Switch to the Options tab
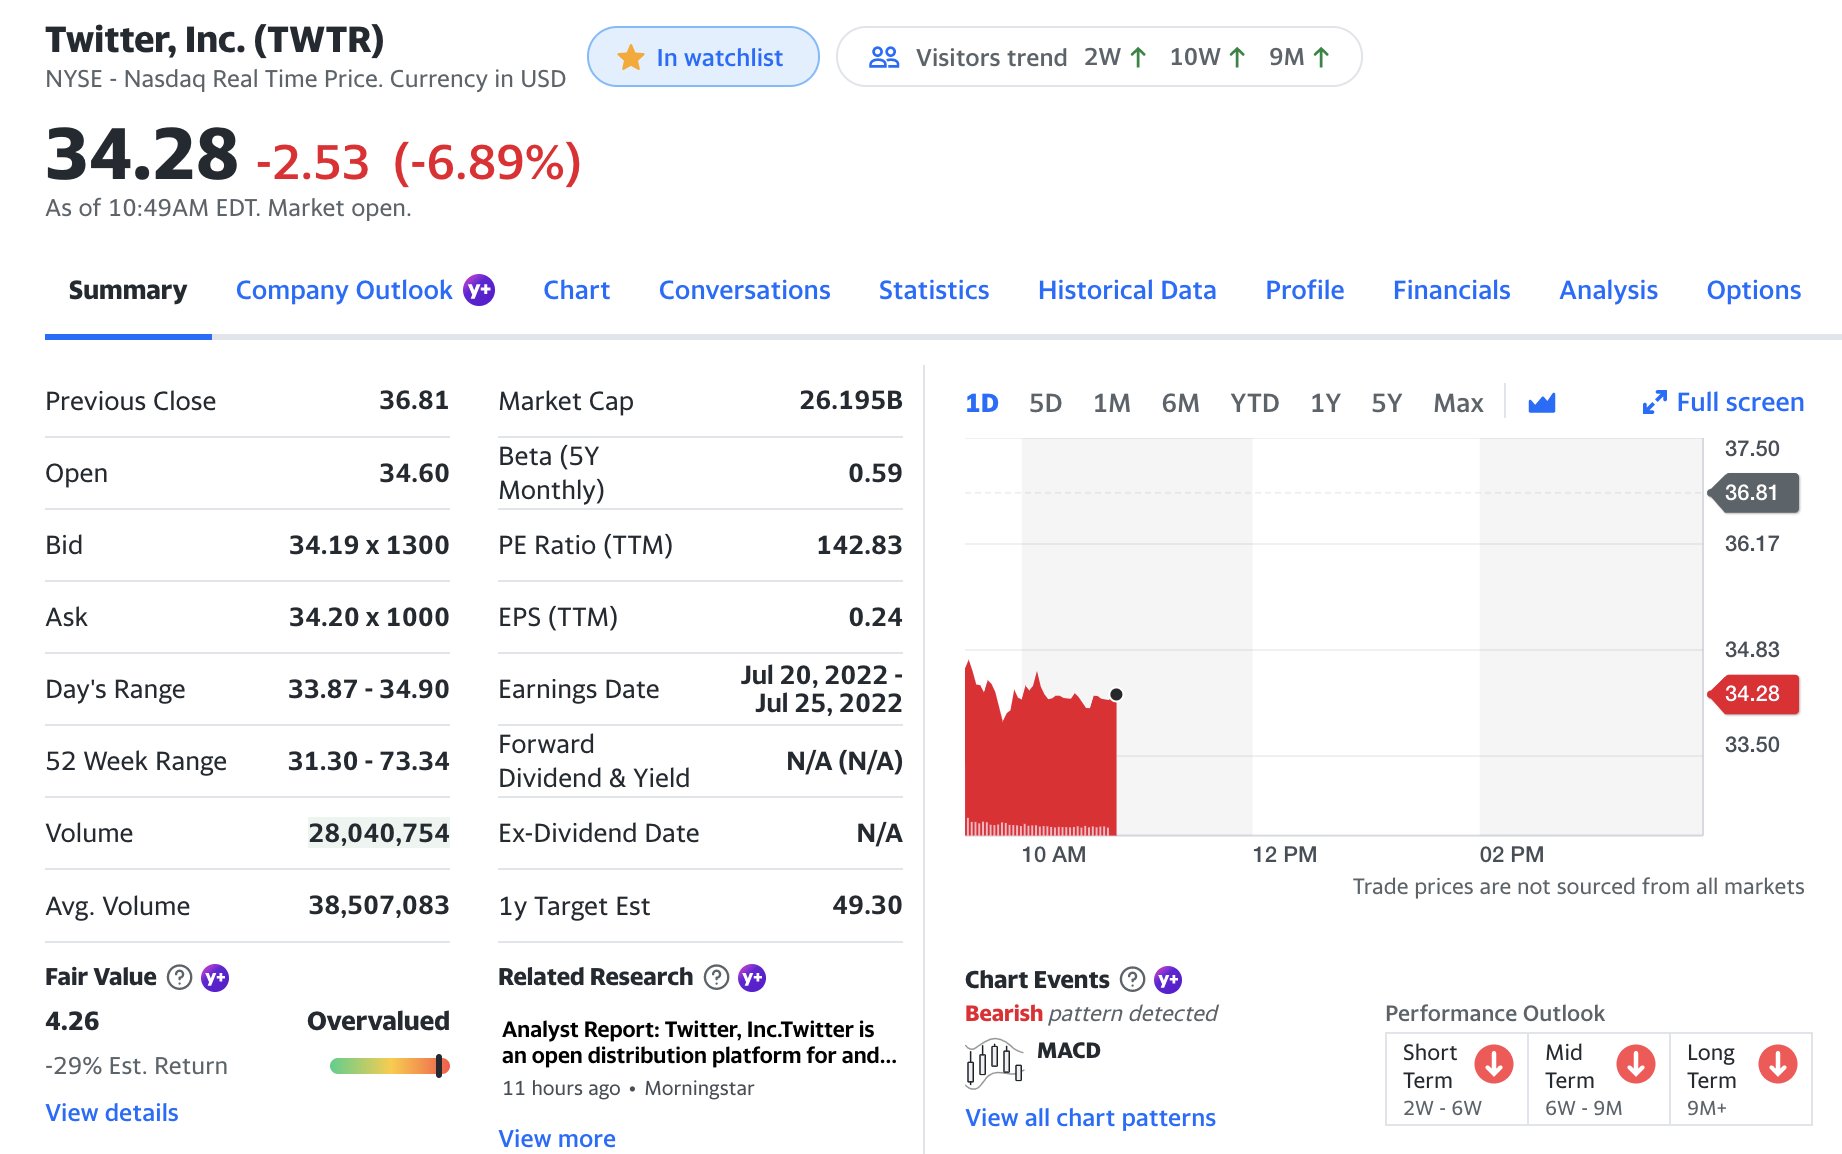The height and width of the screenshot is (1154, 1842). 1754,290
